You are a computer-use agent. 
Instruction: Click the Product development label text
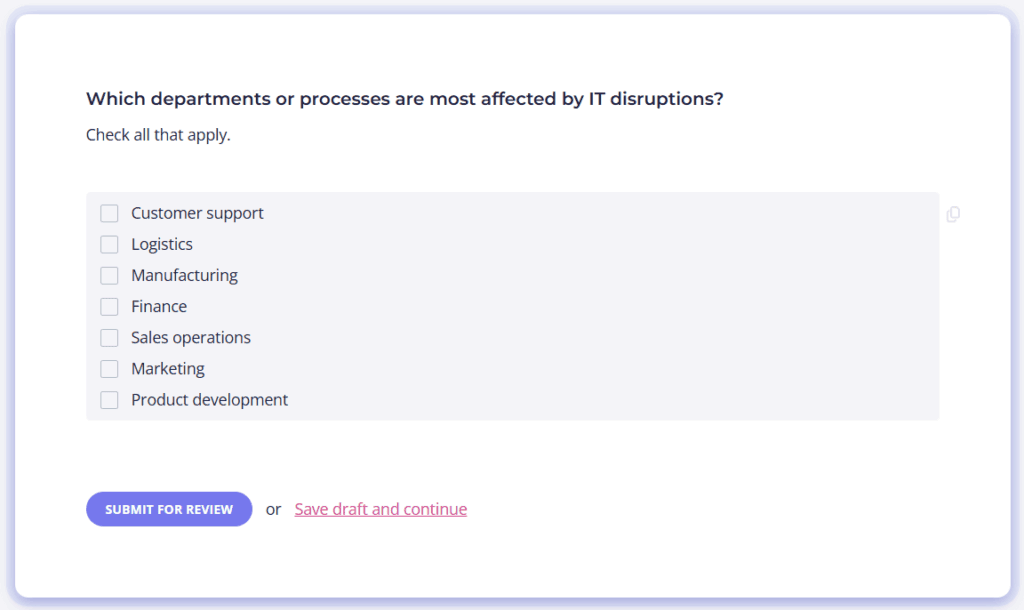[x=210, y=400]
